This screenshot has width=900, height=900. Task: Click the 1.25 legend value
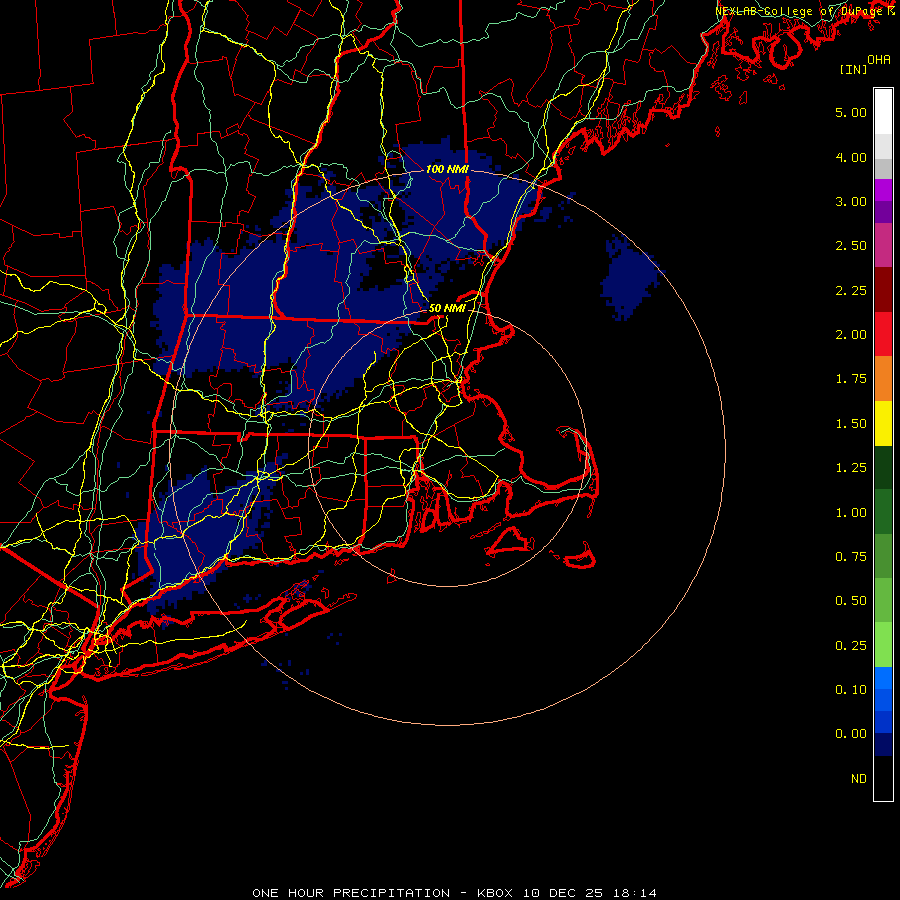pyautogui.click(x=851, y=468)
